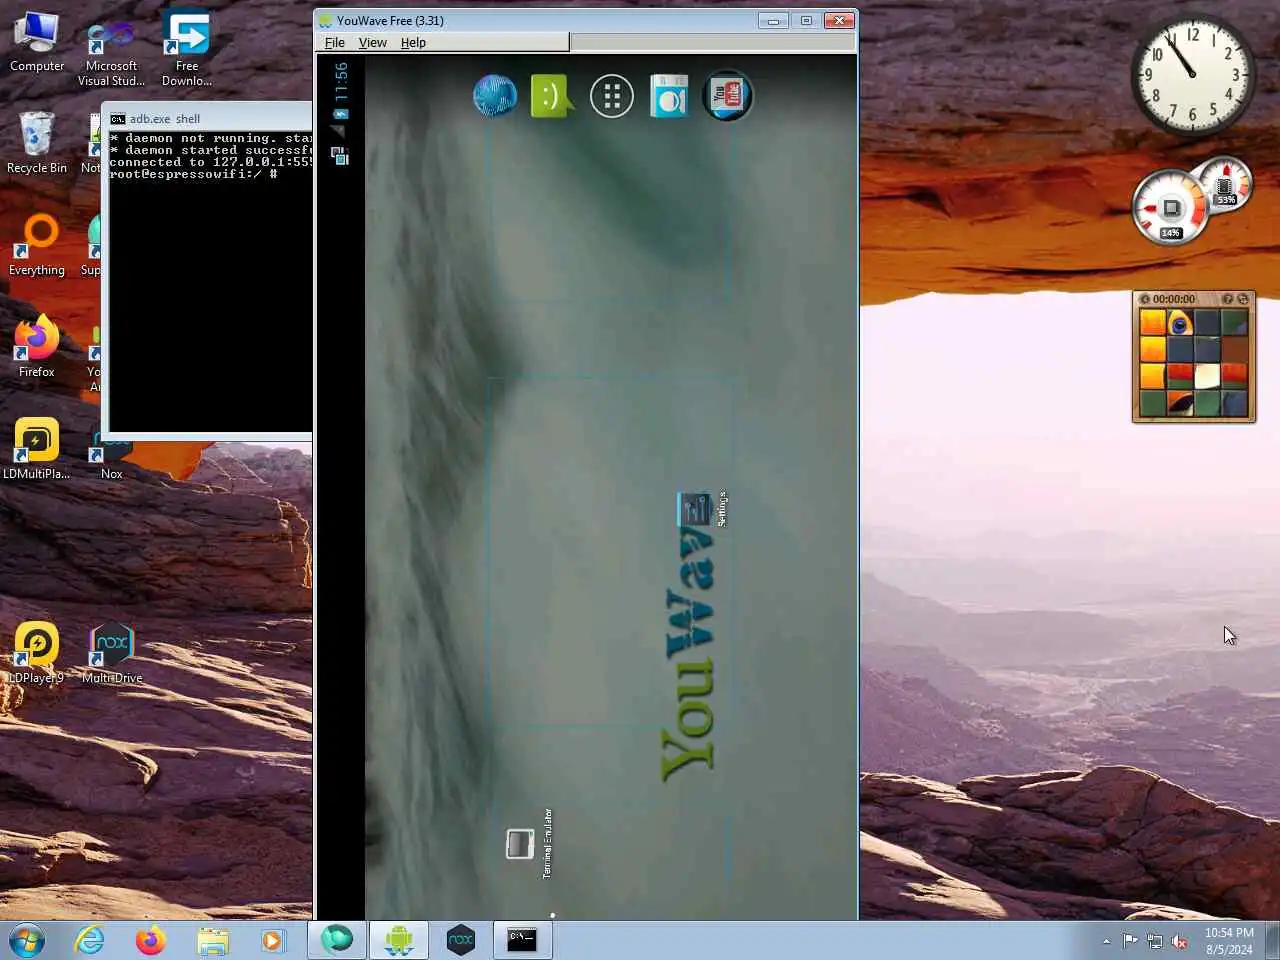Tap the notification icon below signal
Screen dimensions: 1280x960
click(341, 156)
